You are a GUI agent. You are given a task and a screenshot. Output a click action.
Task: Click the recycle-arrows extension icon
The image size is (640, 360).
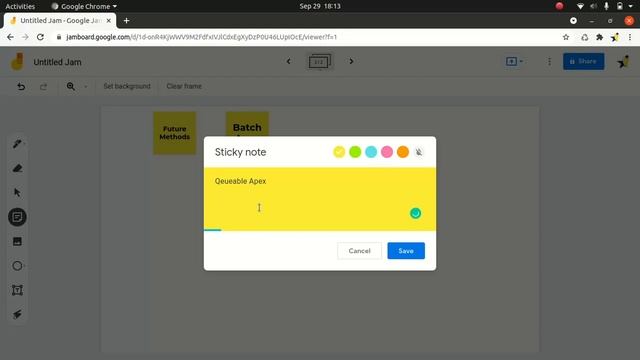pos(584,37)
